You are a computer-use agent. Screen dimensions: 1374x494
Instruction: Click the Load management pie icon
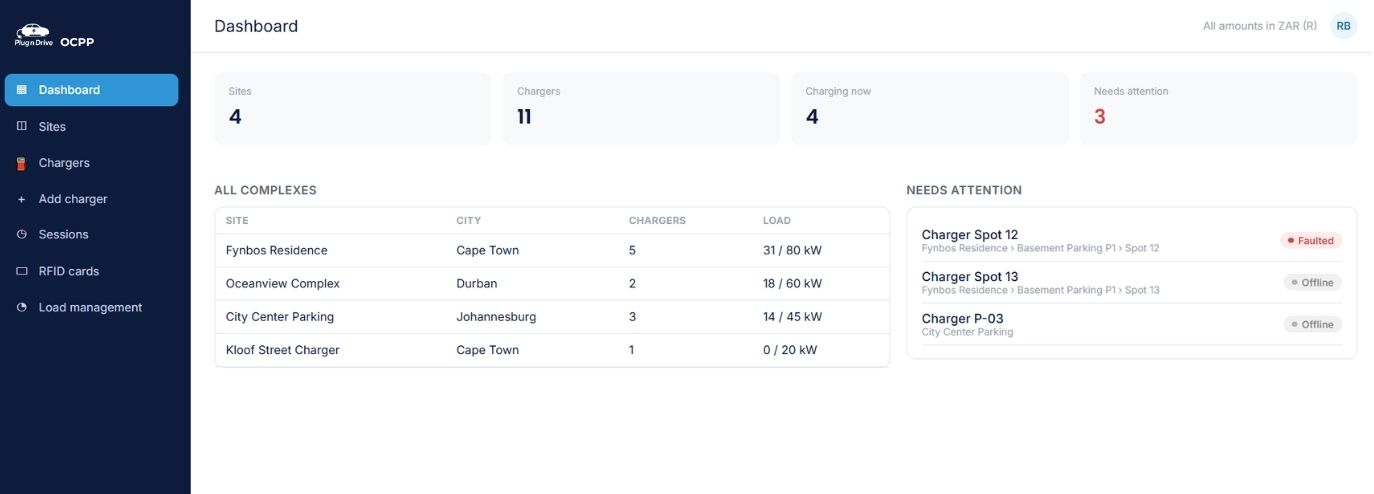[x=22, y=307]
